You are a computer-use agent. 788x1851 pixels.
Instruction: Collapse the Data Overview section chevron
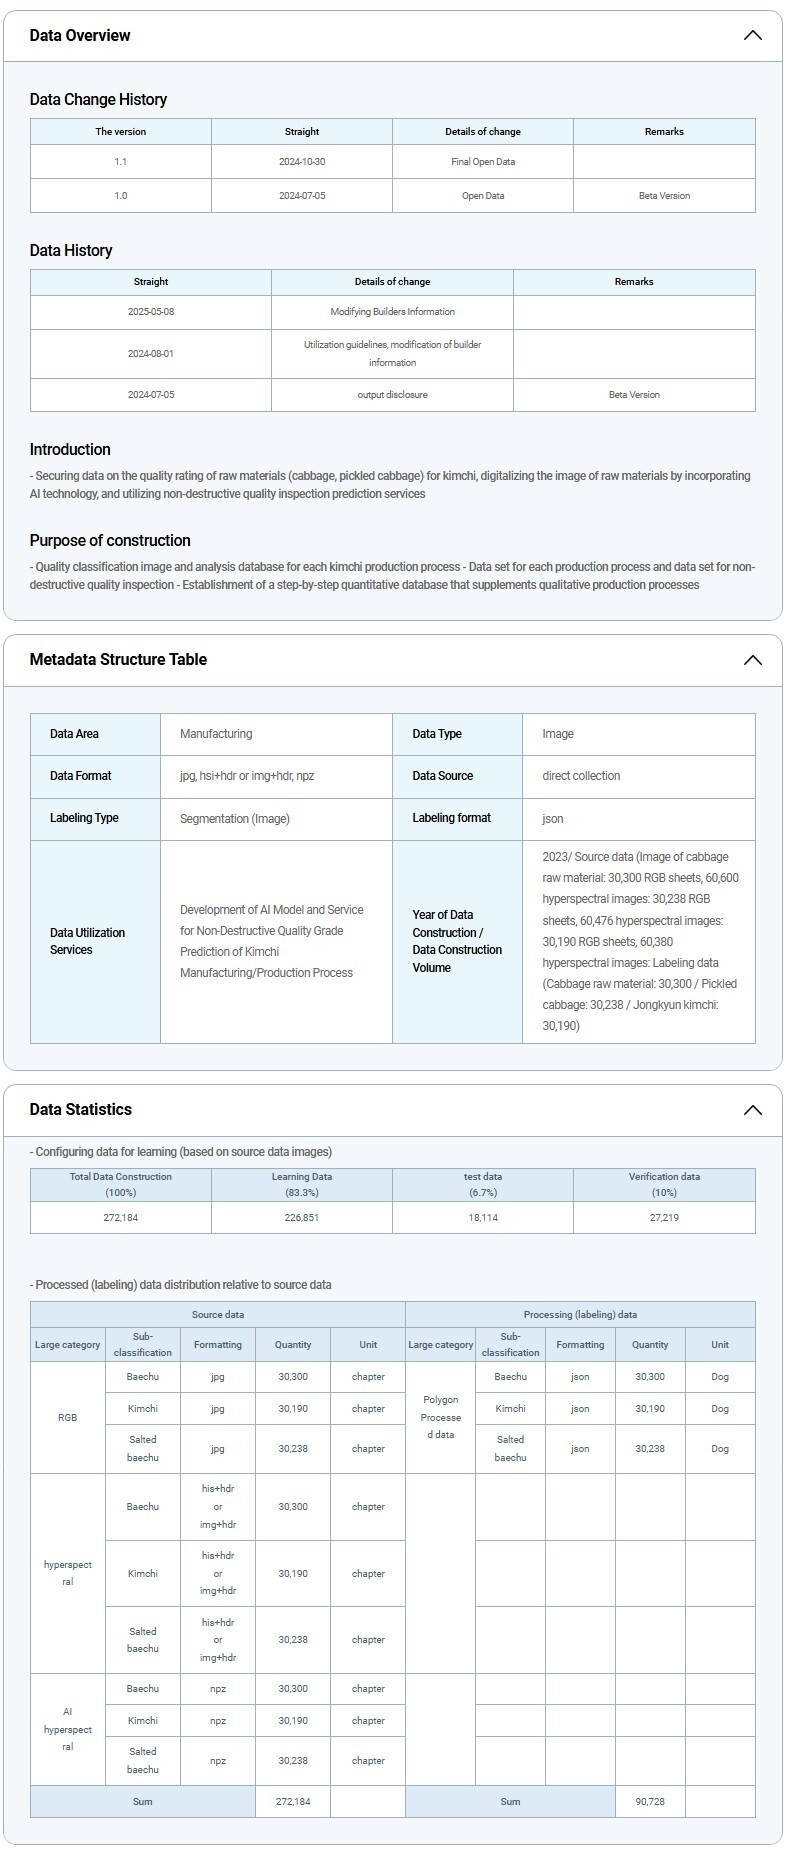click(x=752, y=36)
